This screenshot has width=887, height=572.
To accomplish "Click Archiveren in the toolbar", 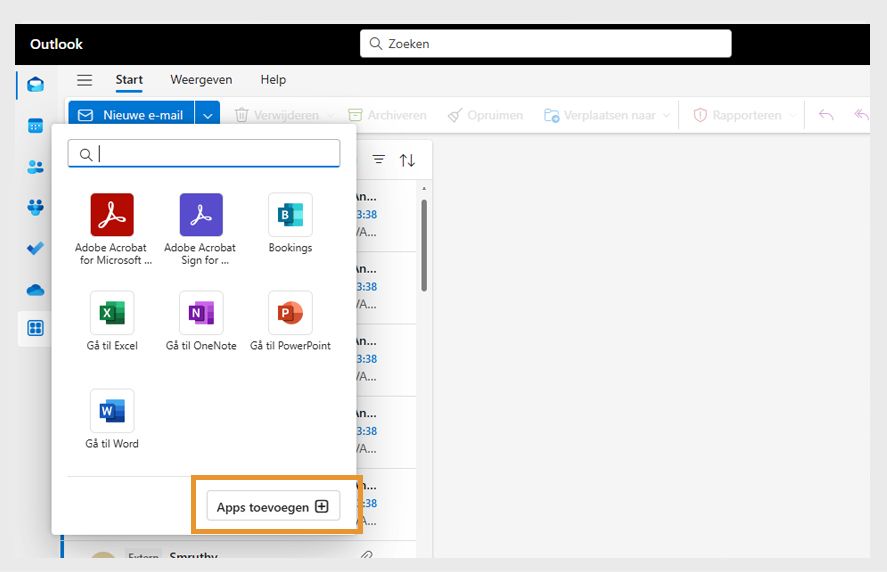I will click(387, 115).
